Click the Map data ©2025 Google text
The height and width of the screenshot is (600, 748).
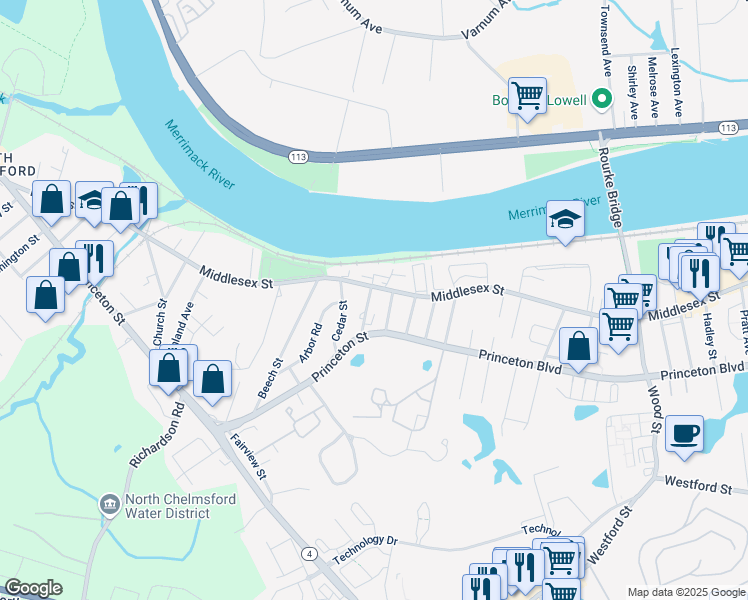[x=686, y=592]
